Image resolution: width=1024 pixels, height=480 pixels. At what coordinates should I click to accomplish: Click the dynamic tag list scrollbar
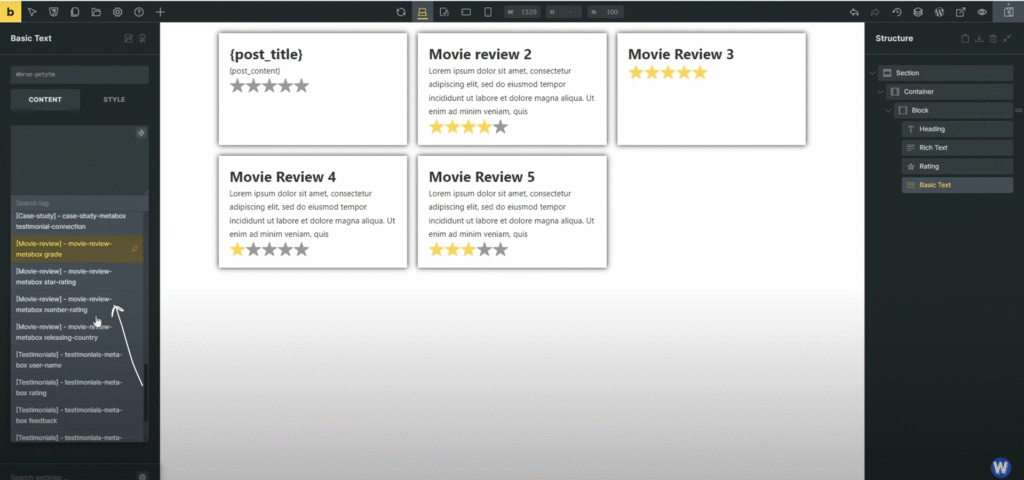[x=146, y=390]
